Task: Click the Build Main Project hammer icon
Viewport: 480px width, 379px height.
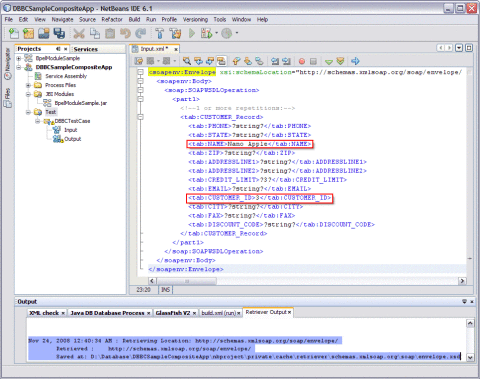Action: (x=159, y=33)
